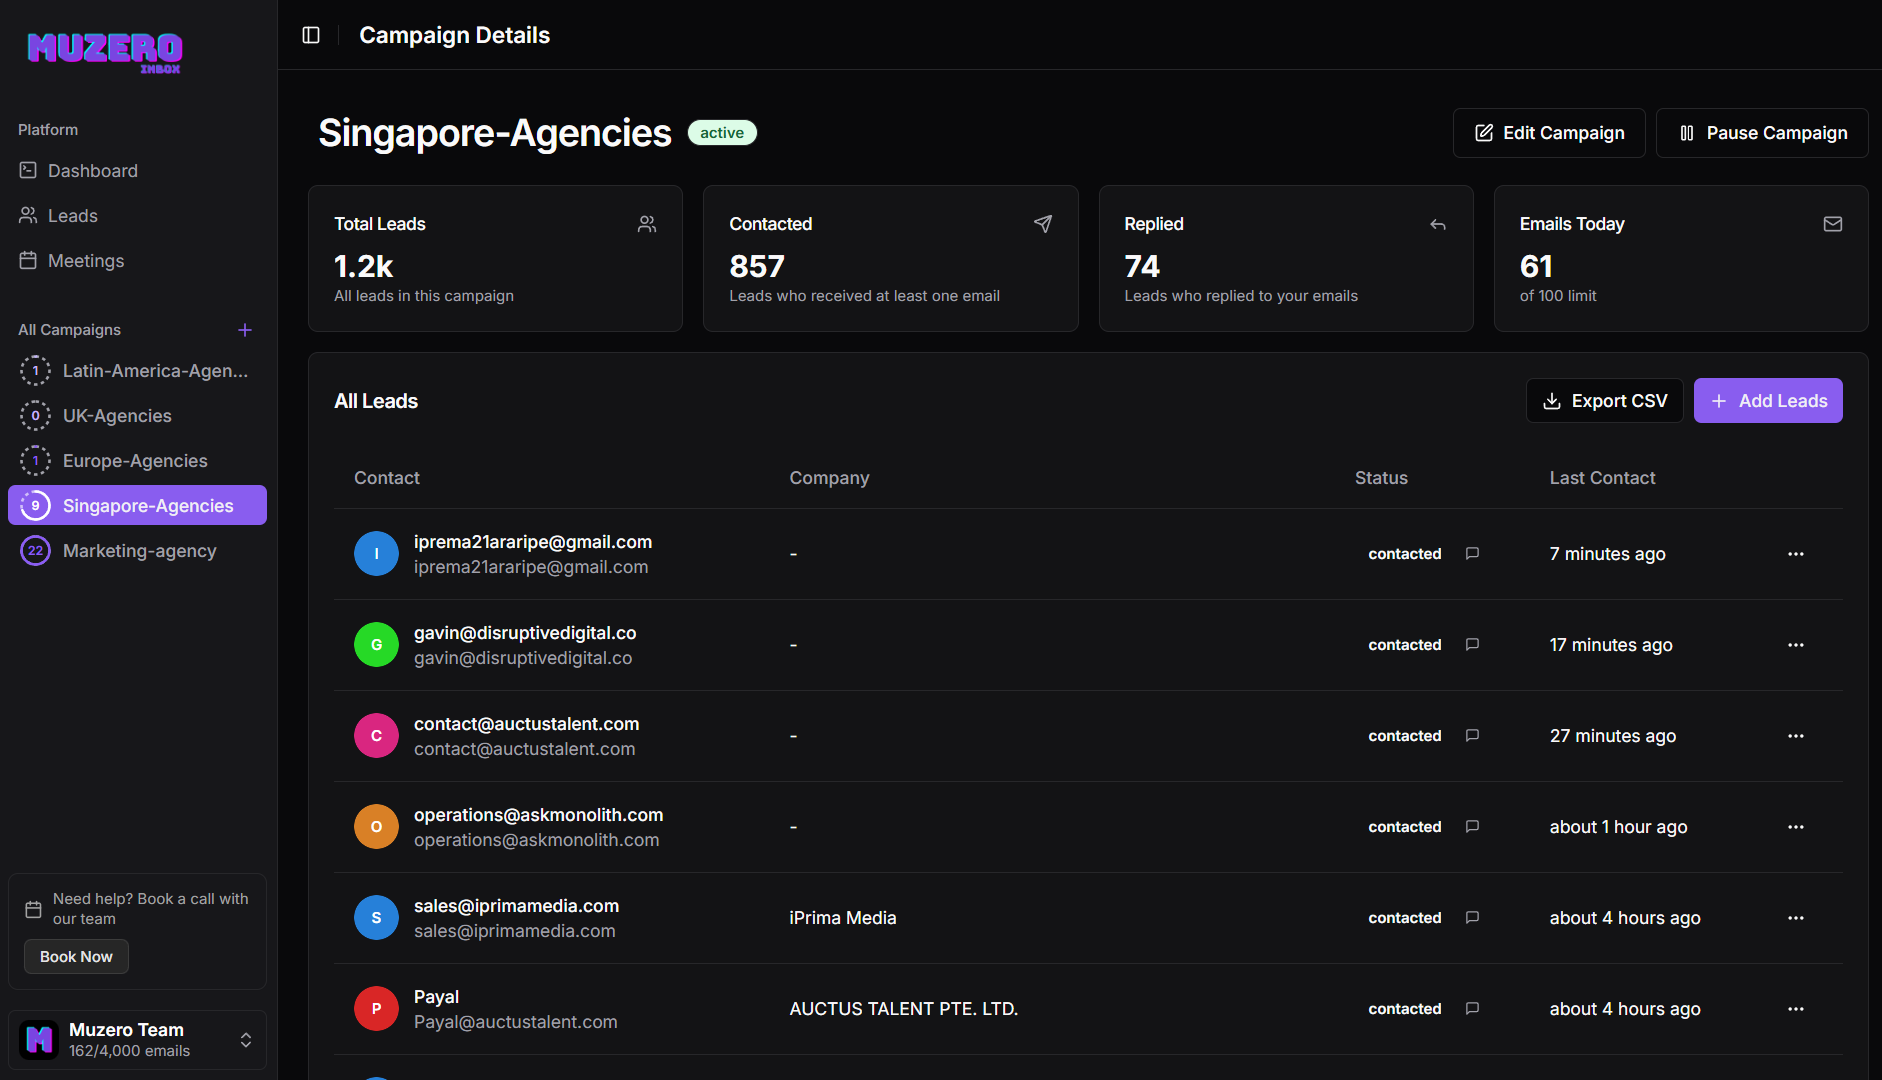Toggle the sidebar panel icon
Image resolution: width=1882 pixels, height=1080 pixels.
click(x=311, y=35)
